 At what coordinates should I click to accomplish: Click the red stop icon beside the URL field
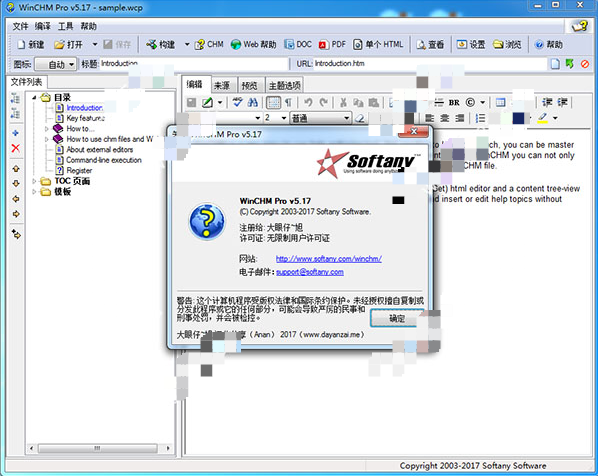[585, 64]
